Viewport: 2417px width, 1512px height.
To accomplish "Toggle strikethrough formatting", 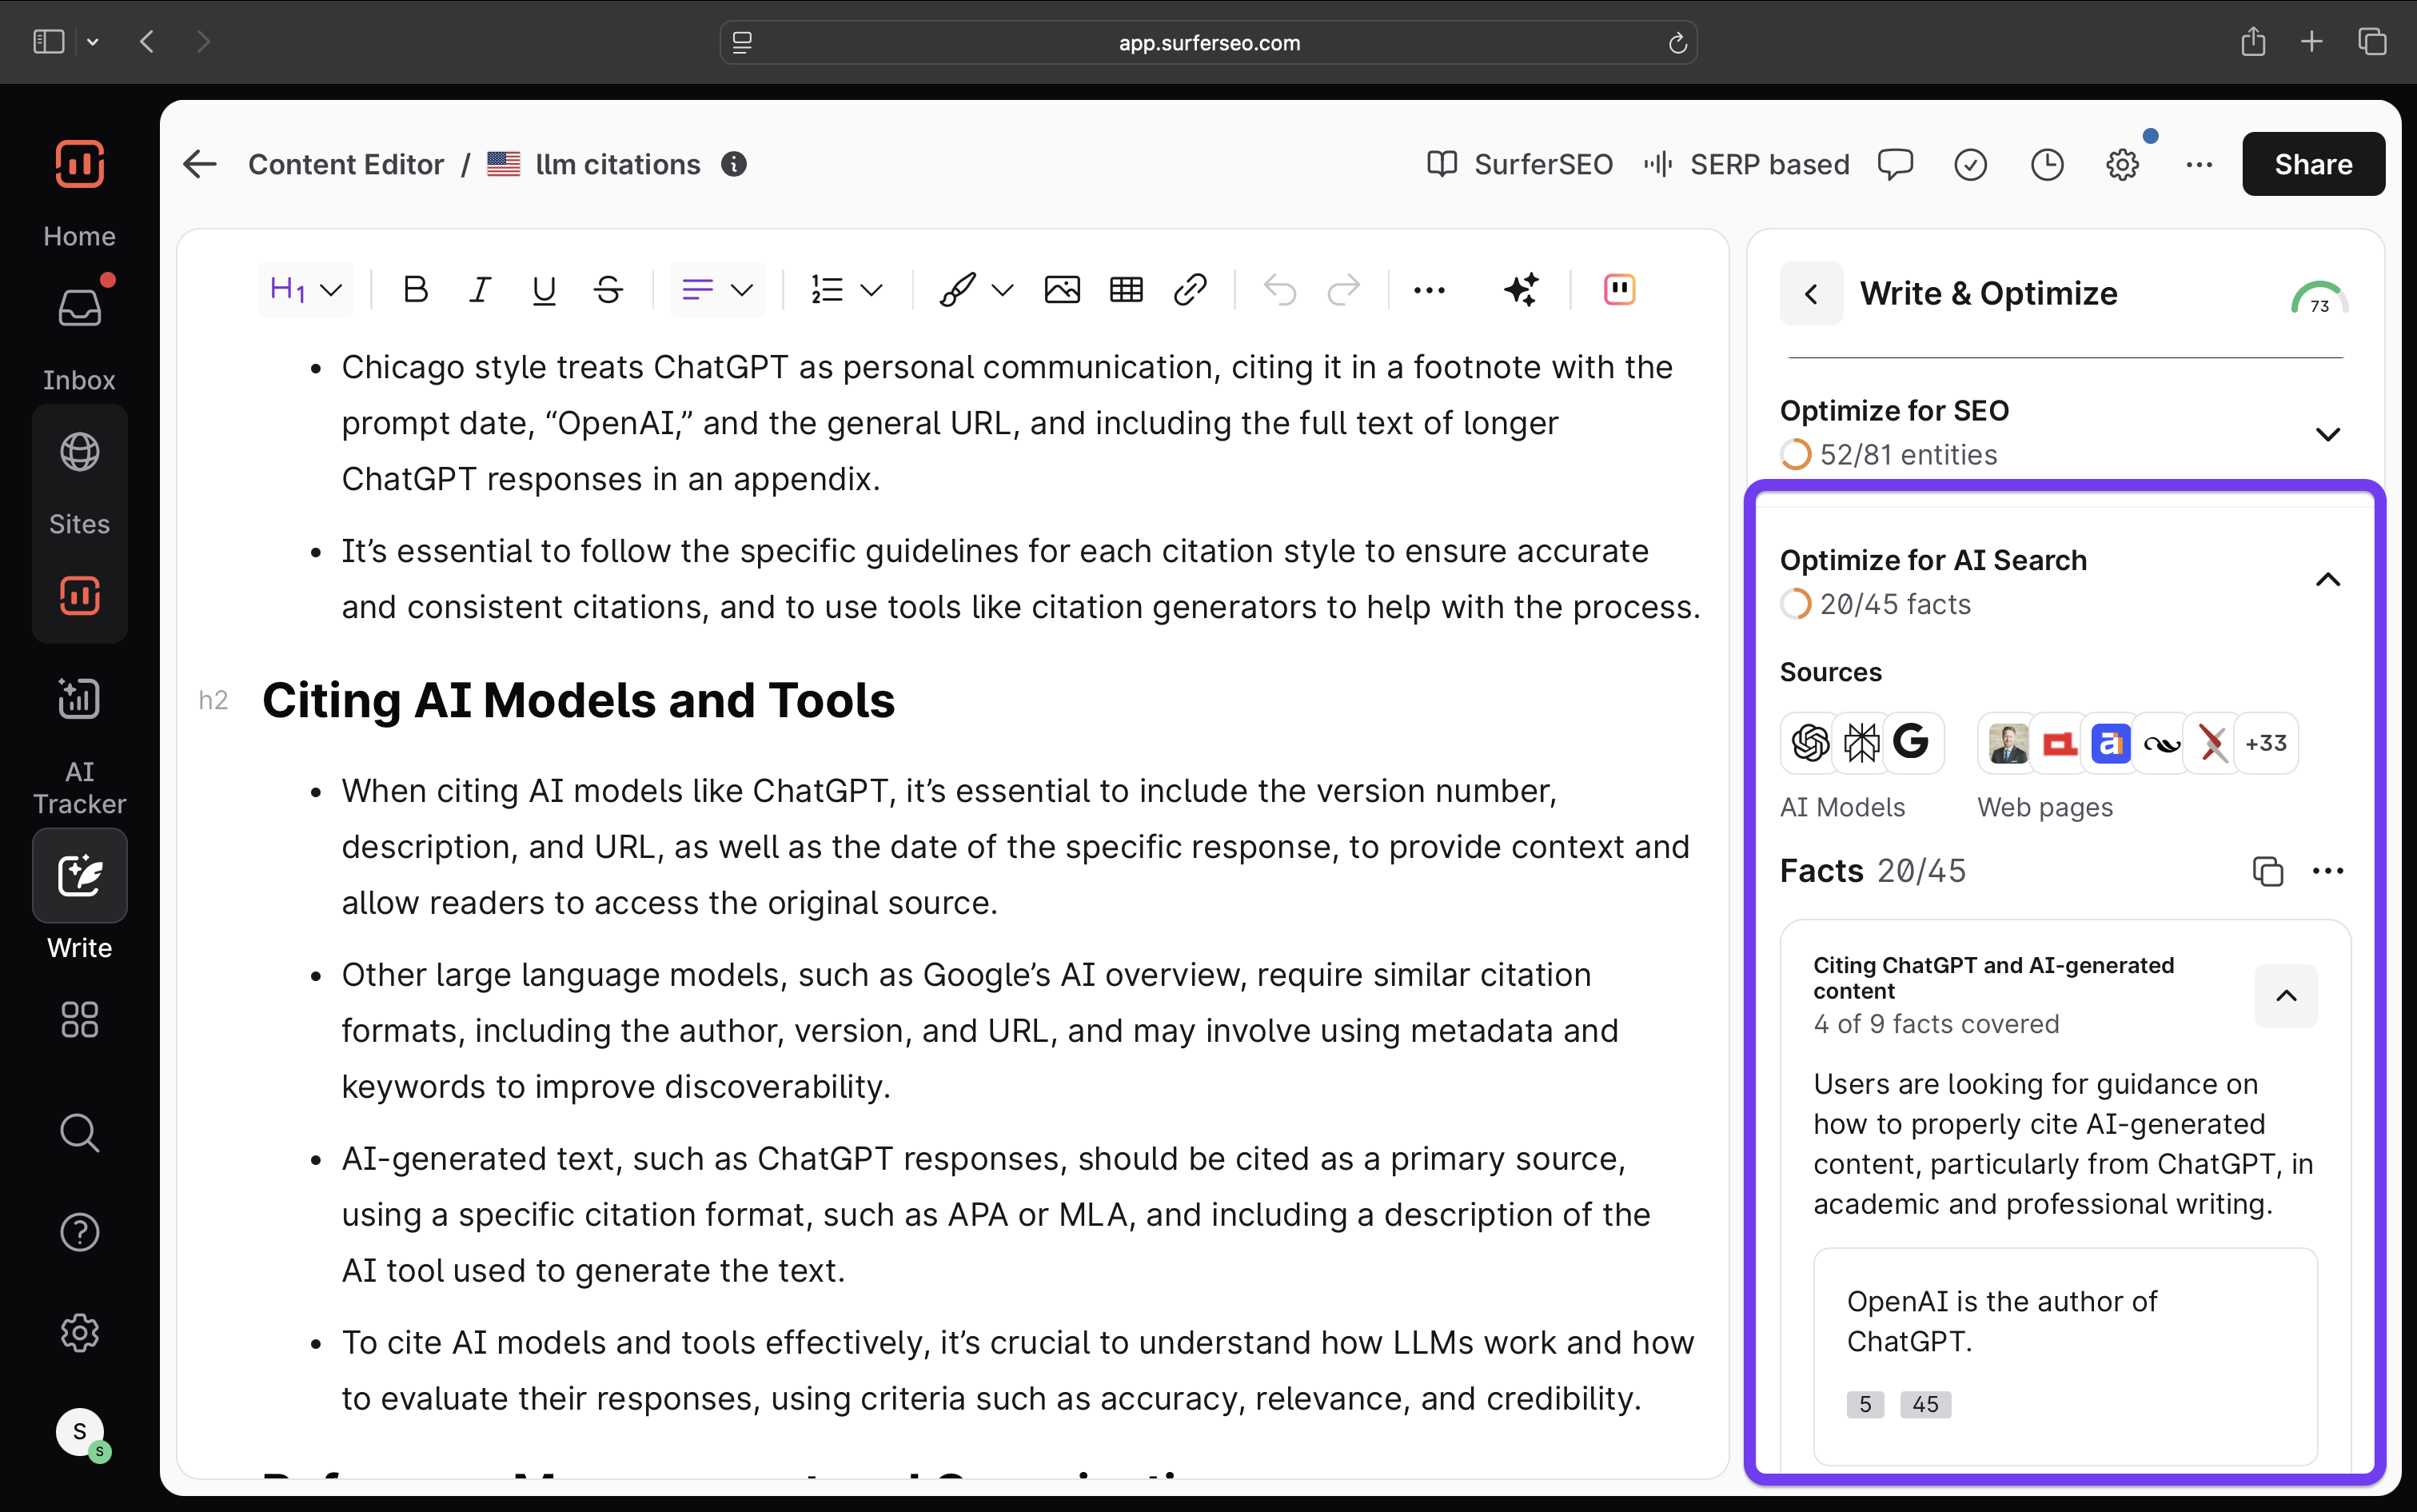I will point(608,290).
